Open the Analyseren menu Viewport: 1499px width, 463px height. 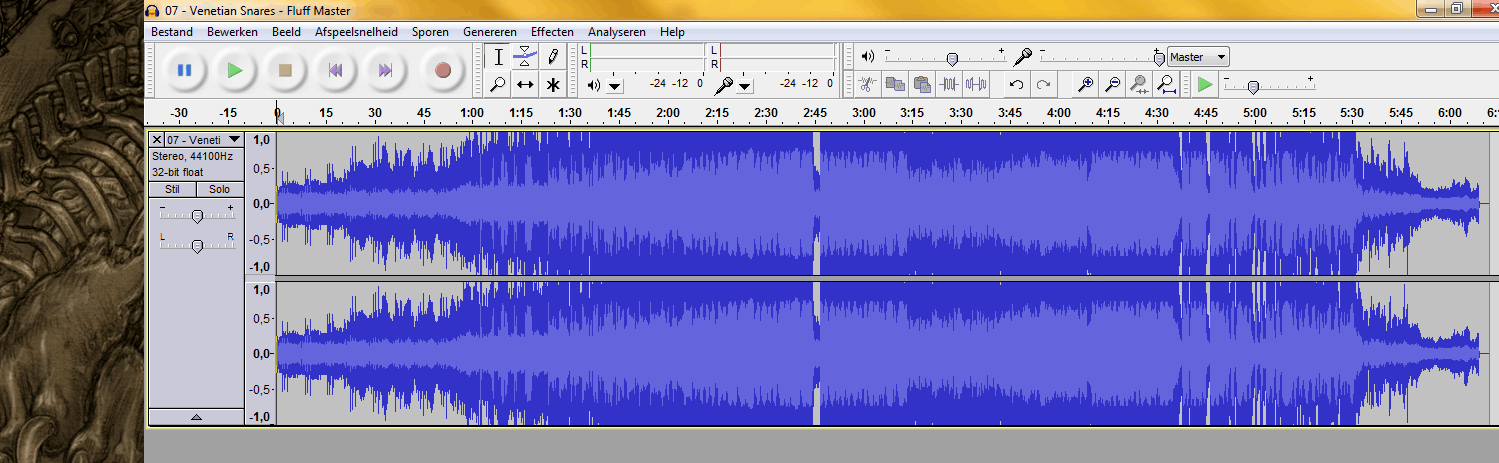[x=617, y=32]
